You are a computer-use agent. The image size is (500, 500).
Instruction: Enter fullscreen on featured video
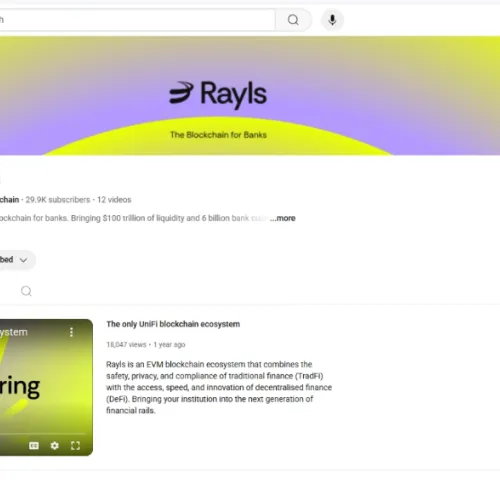[x=75, y=446]
